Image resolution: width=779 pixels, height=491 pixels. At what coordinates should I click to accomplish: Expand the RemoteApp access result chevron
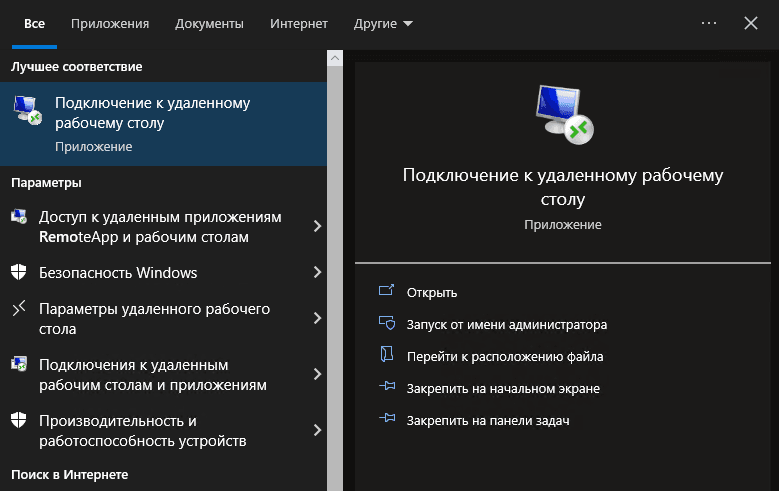(x=317, y=227)
